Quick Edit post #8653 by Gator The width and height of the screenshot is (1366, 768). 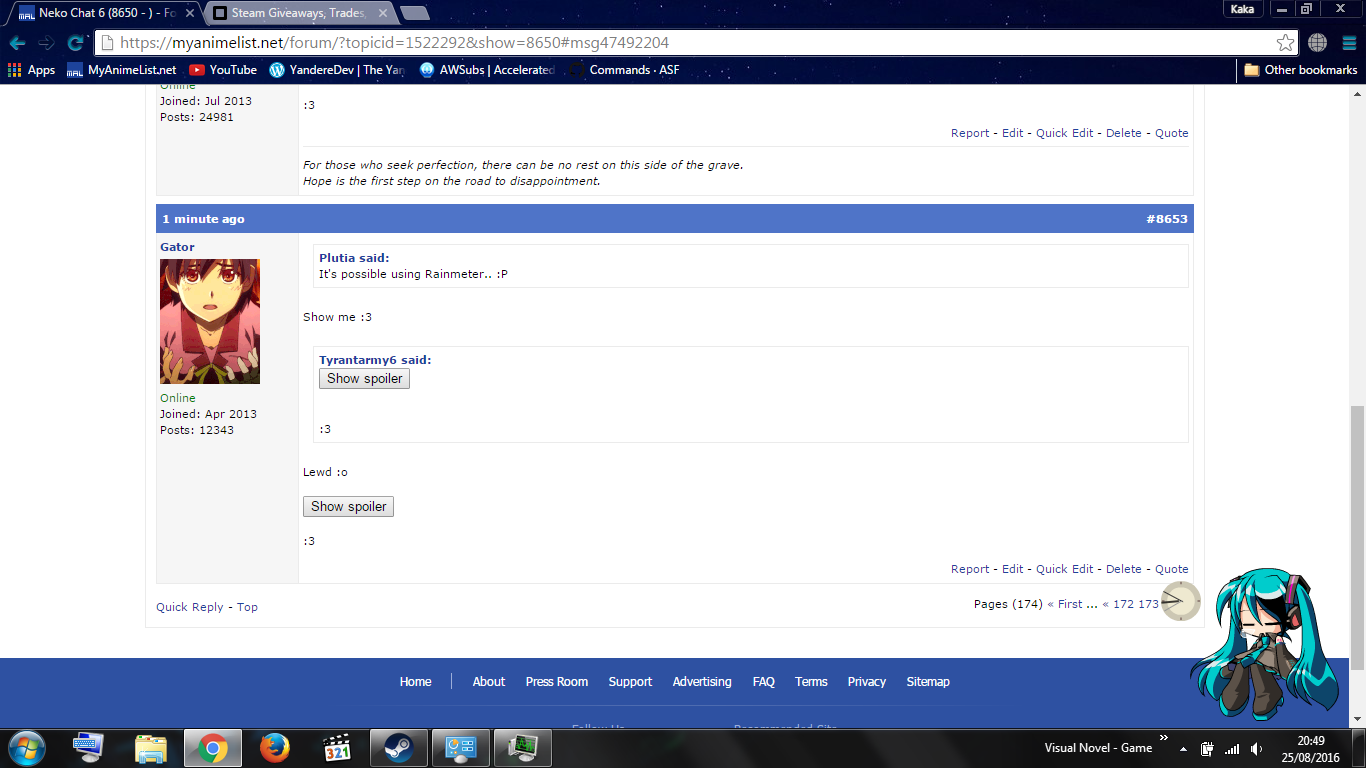point(1065,569)
